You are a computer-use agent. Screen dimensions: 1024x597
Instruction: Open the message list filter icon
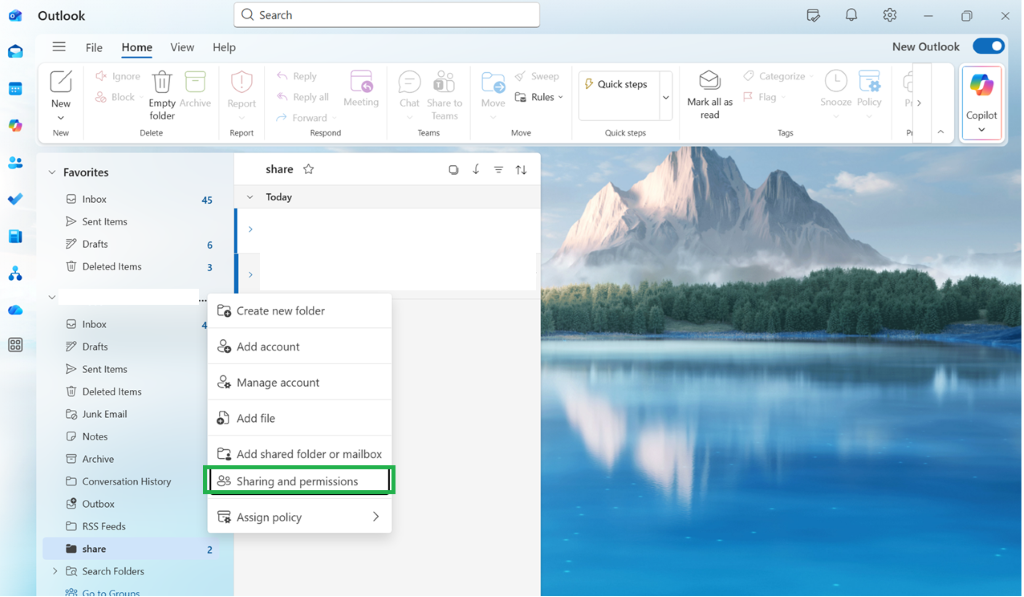498,170
